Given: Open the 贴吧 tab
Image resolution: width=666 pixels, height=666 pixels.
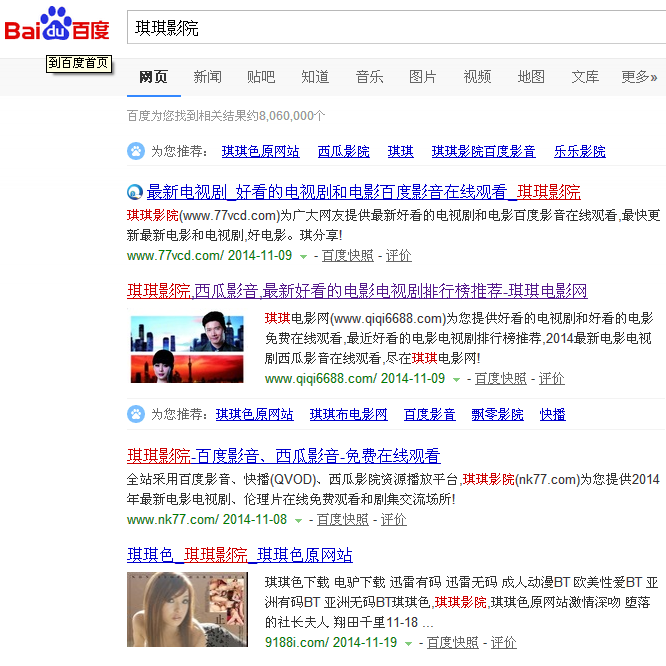Looking at the screenshot, I should [x=261, y=77].
